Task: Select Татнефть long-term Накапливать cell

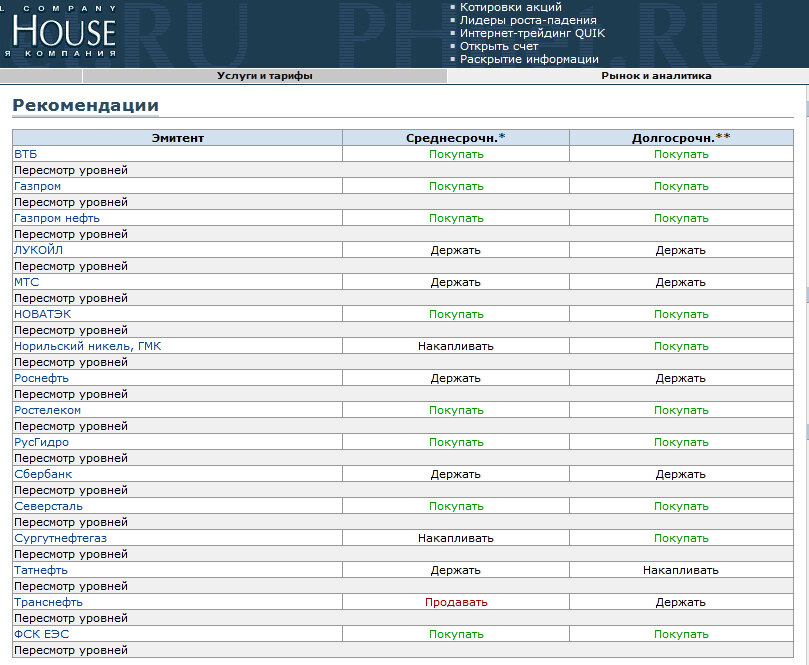Action: pyautogui.click(x=681, y=570)
